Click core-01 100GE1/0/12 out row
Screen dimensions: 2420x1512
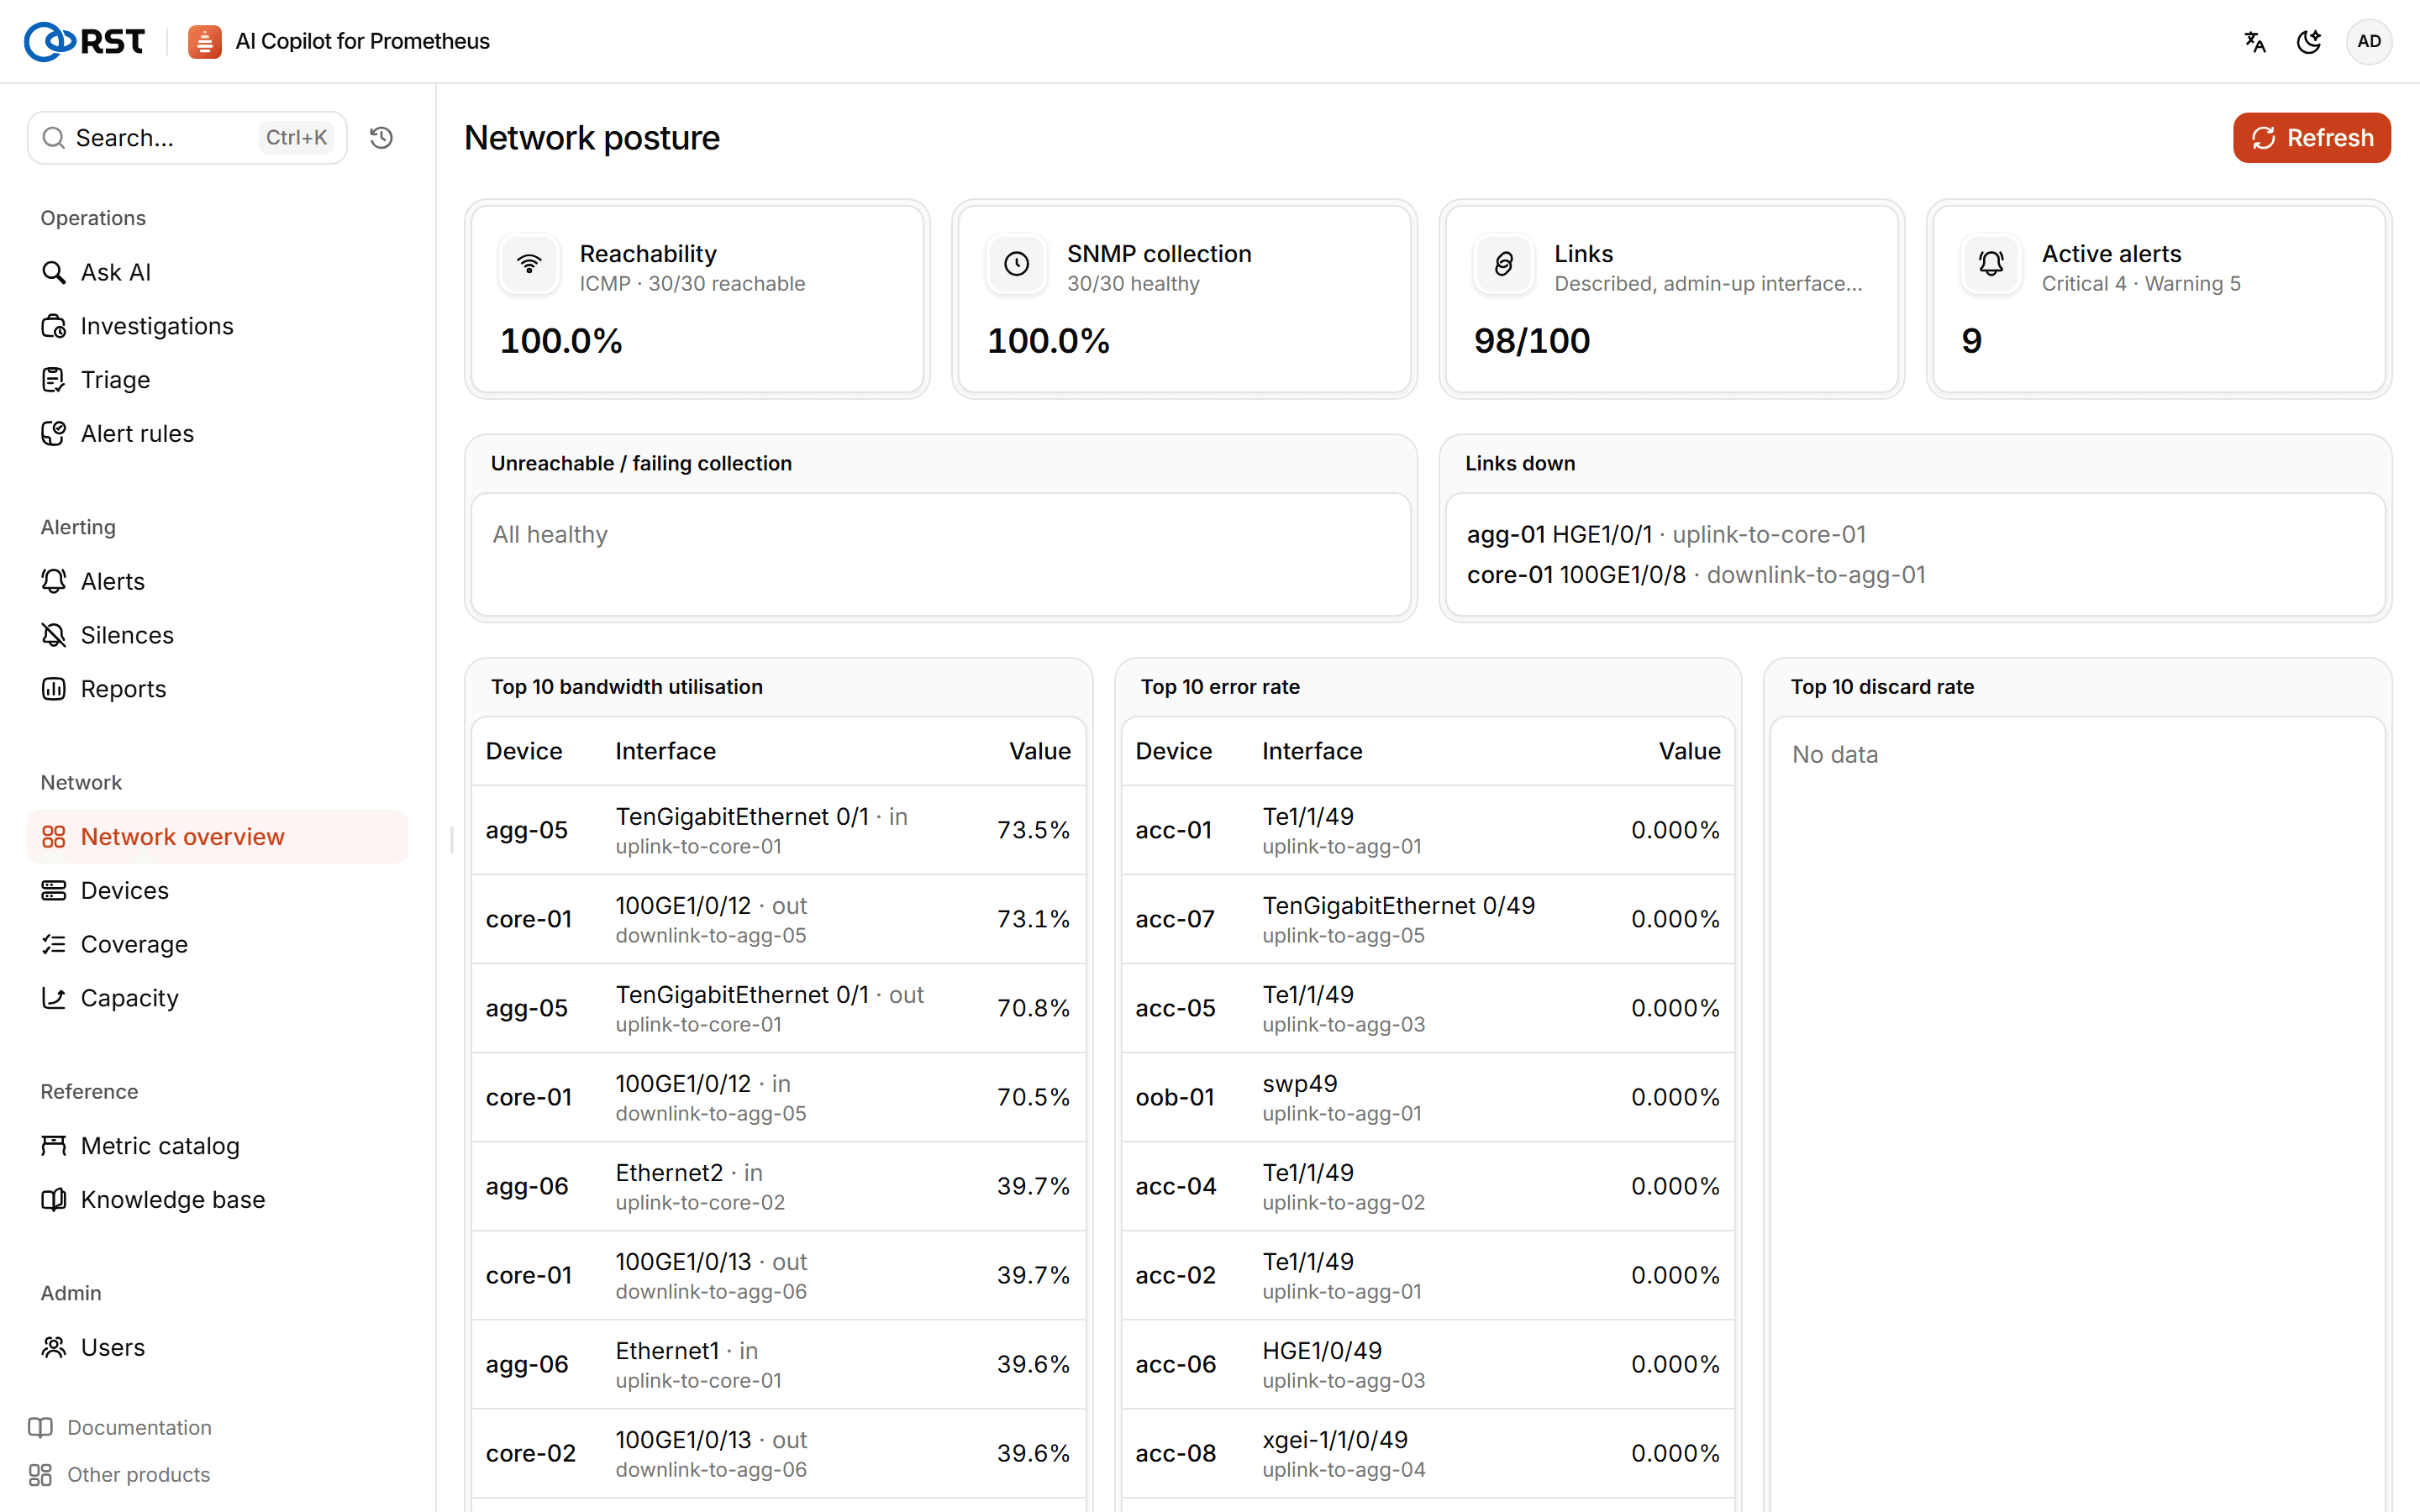778,919
